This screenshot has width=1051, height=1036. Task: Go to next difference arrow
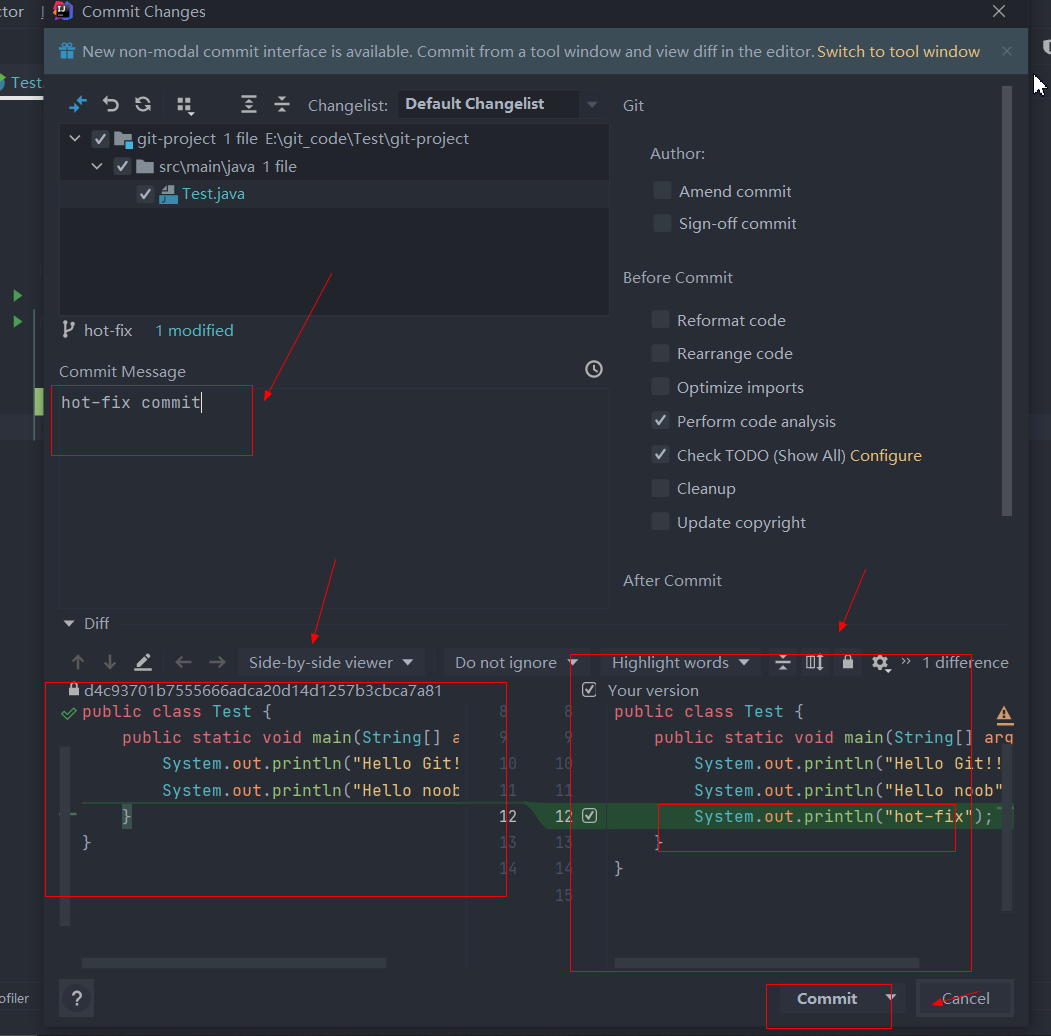pos(110,663)
